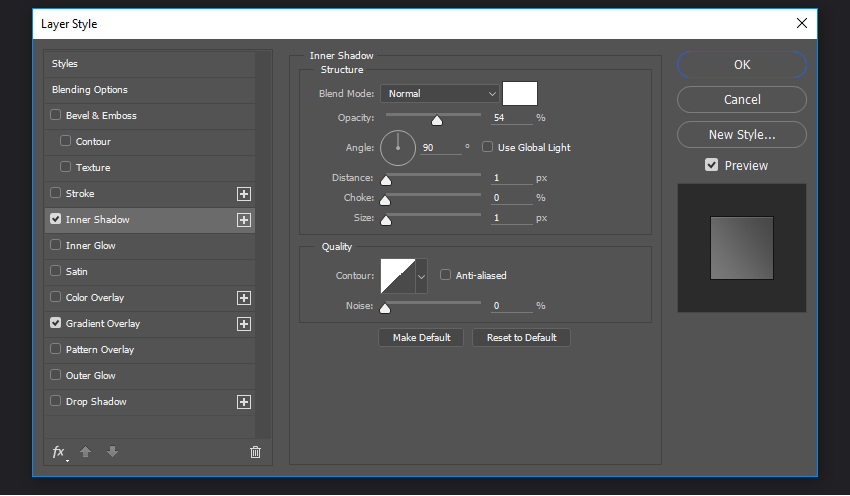Enable the Inner Glow checkbox
This screenshot has width=850, height=496.
click(55, 245)
